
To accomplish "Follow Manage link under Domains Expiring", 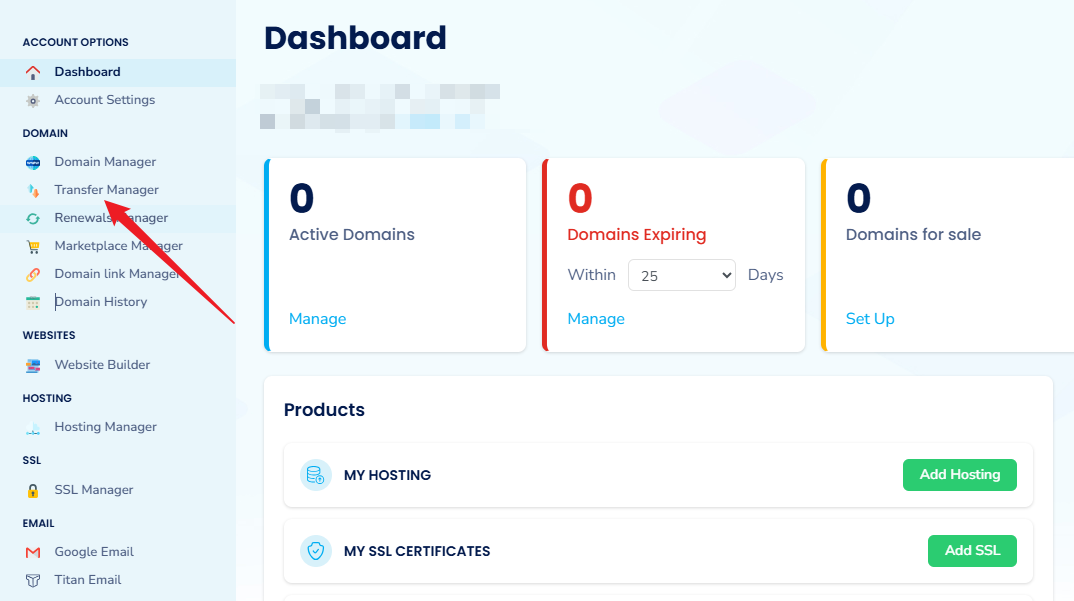I will point(596,319).
